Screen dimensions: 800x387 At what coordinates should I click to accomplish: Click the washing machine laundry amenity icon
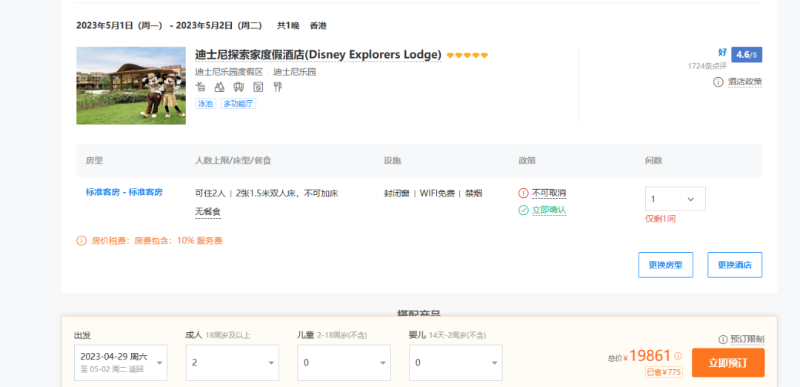point(258,87)
